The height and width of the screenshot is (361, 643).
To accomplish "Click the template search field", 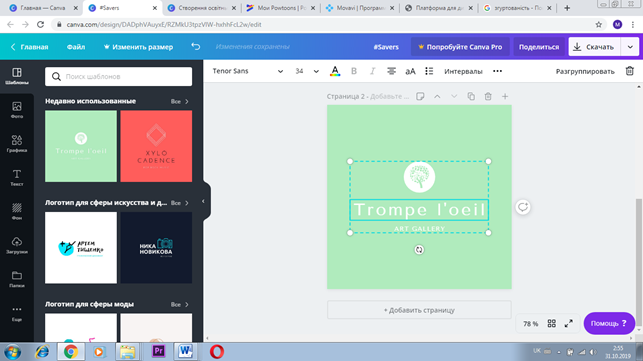I will tap(119, 76).
